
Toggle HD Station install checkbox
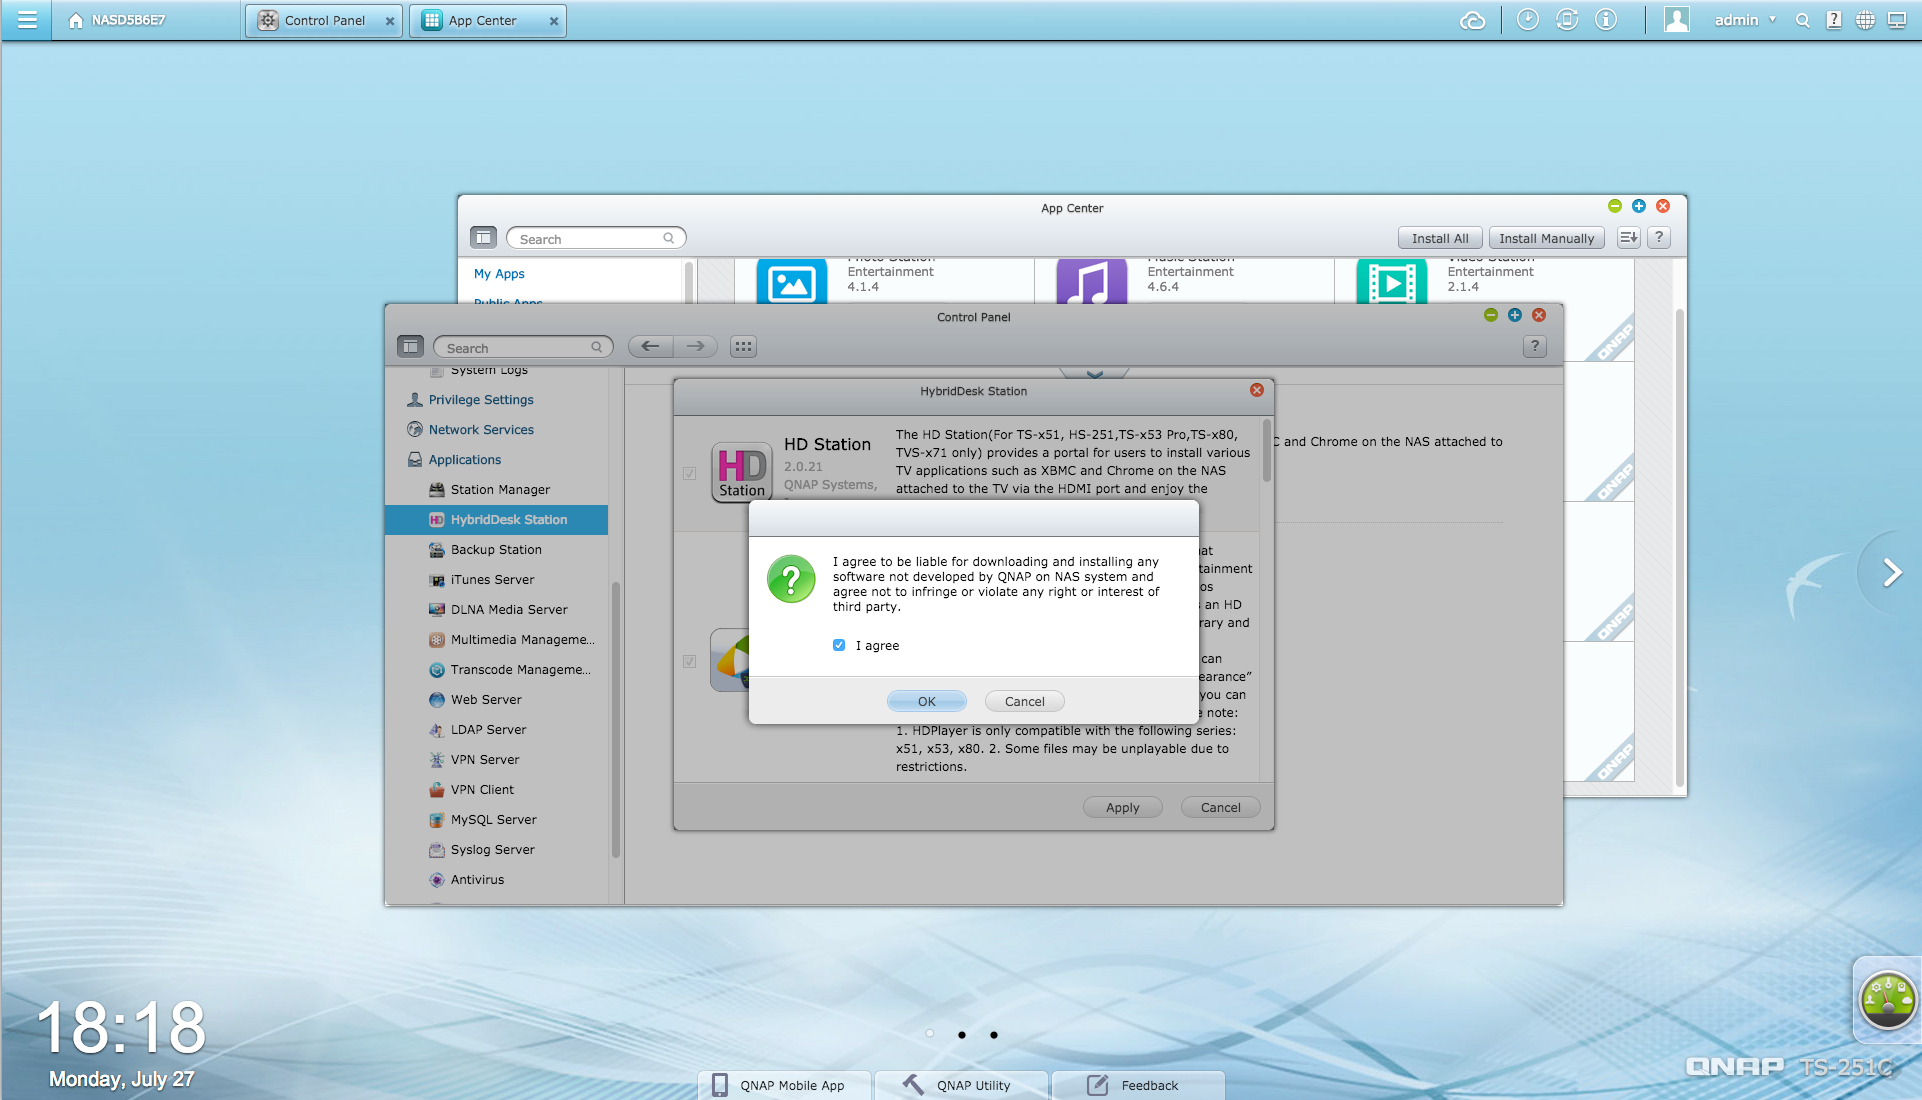[x=689, y=473]
